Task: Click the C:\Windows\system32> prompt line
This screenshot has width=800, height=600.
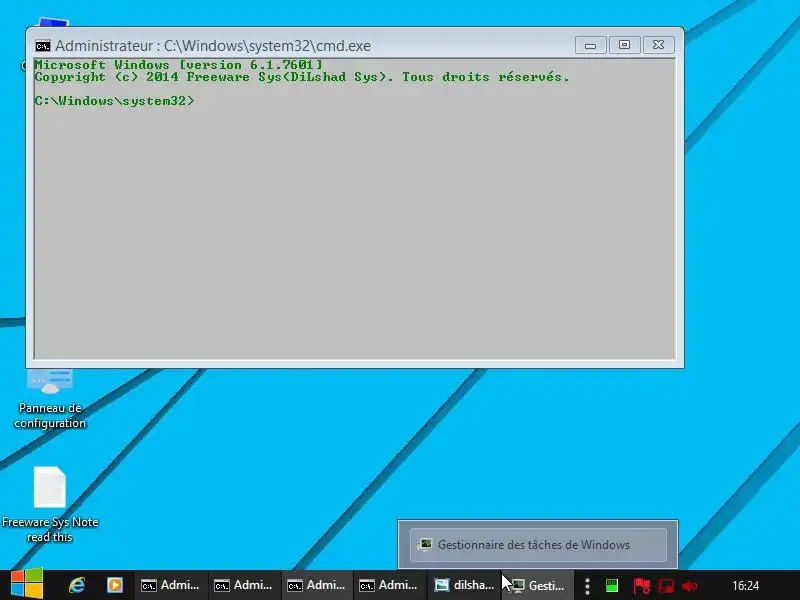Action: (114, 101)
